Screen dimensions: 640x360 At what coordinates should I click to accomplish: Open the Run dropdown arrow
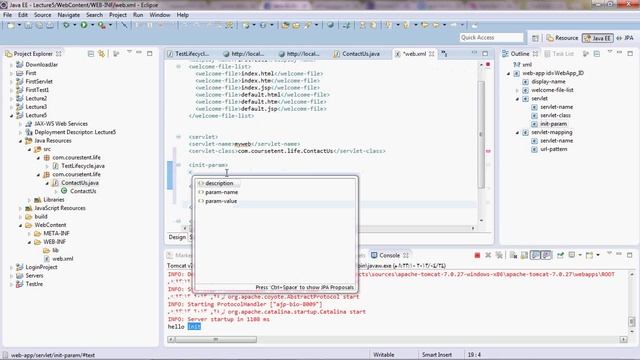point(92,25)
